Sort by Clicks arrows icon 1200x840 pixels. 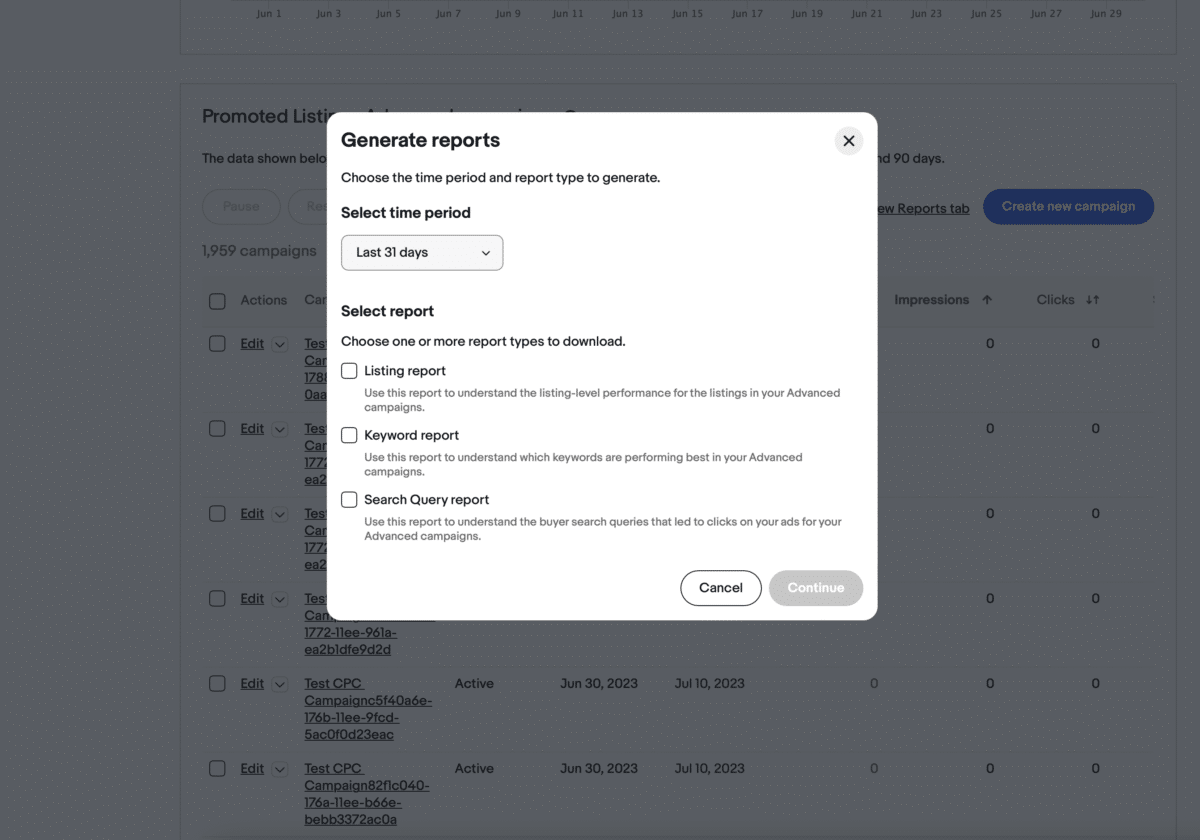tap(1092, 300)
